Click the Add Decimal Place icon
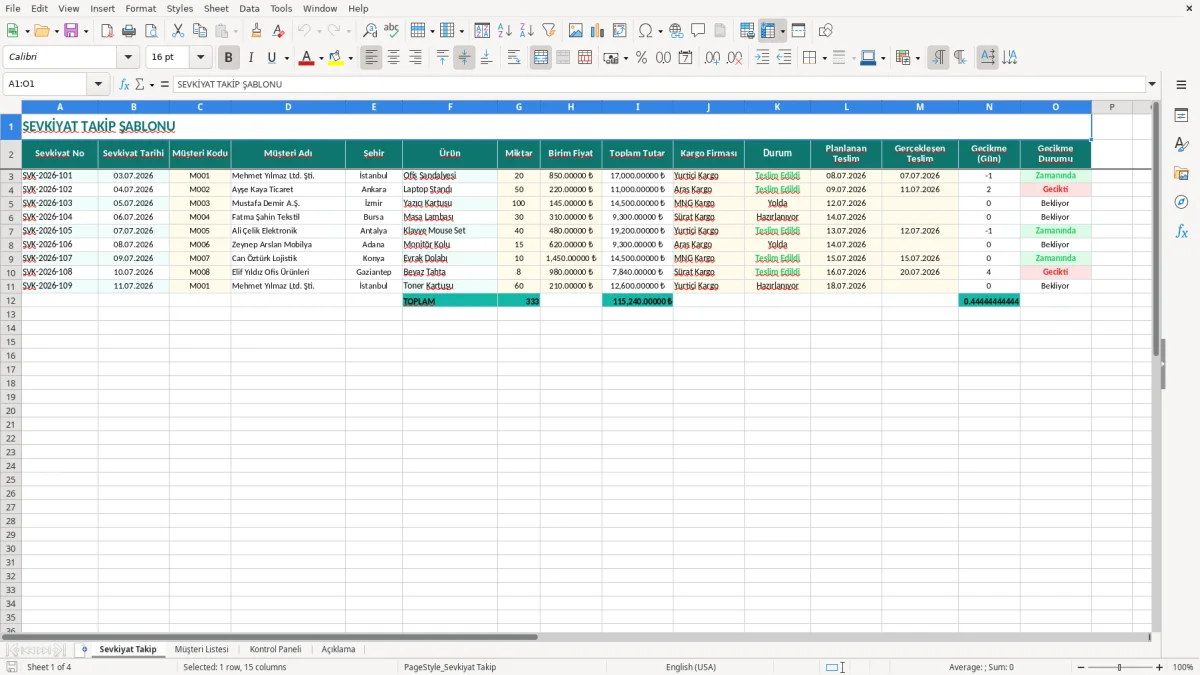 click(x=713, y=58)
